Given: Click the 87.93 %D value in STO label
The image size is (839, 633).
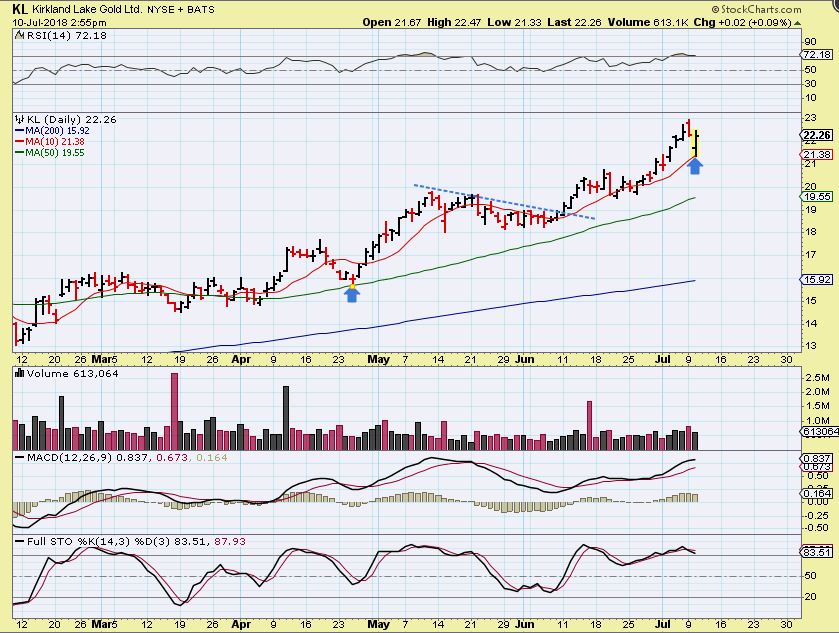Looking at the screenshot, I should [230, 542].
